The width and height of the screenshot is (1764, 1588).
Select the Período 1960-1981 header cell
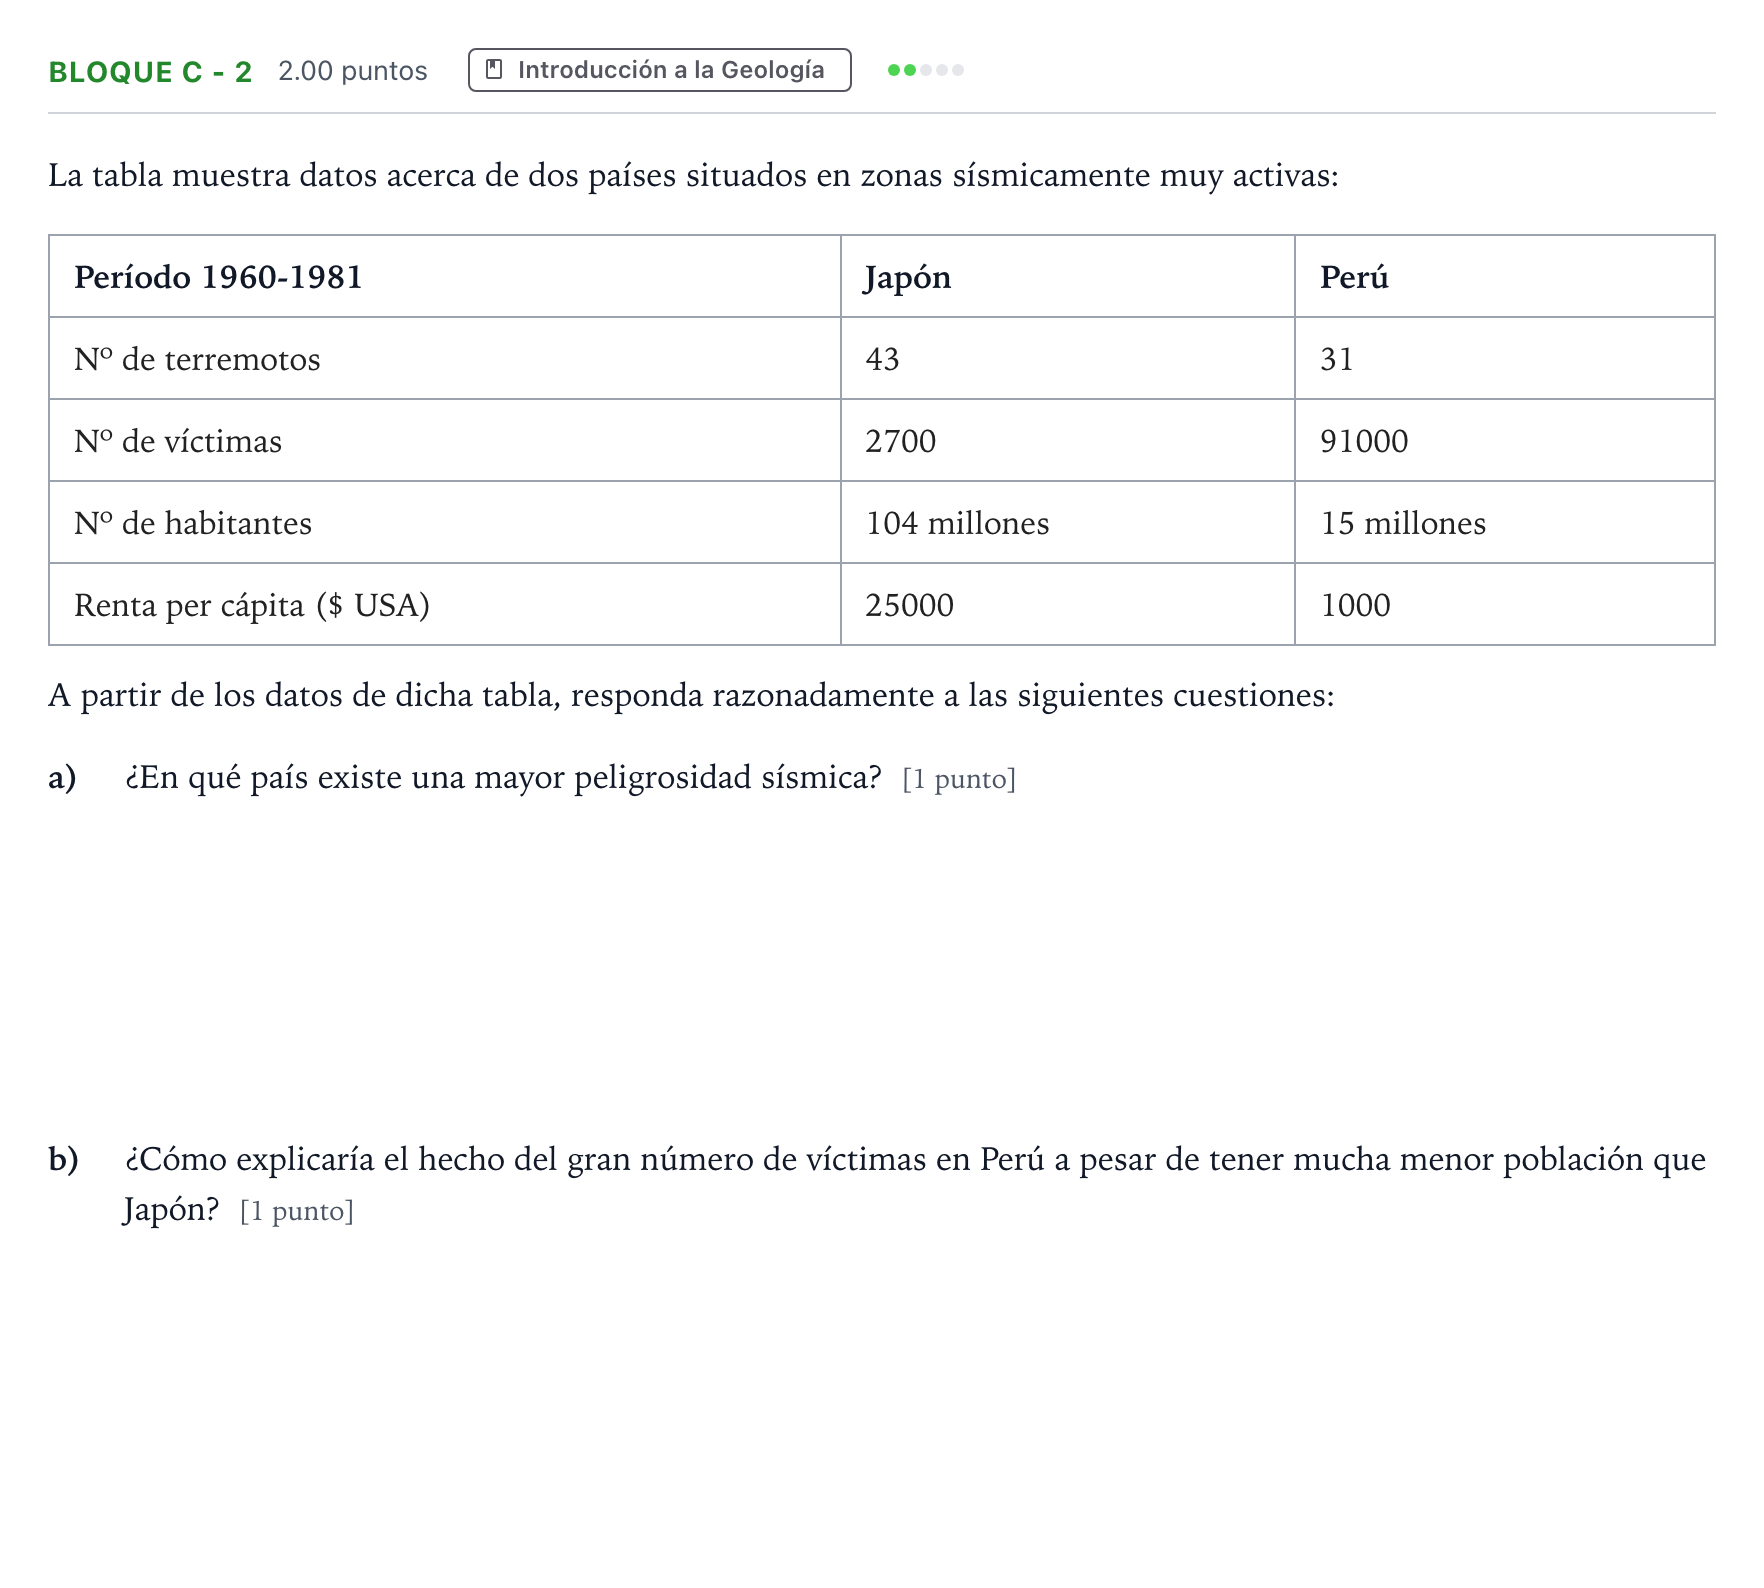tap(445, 277)
